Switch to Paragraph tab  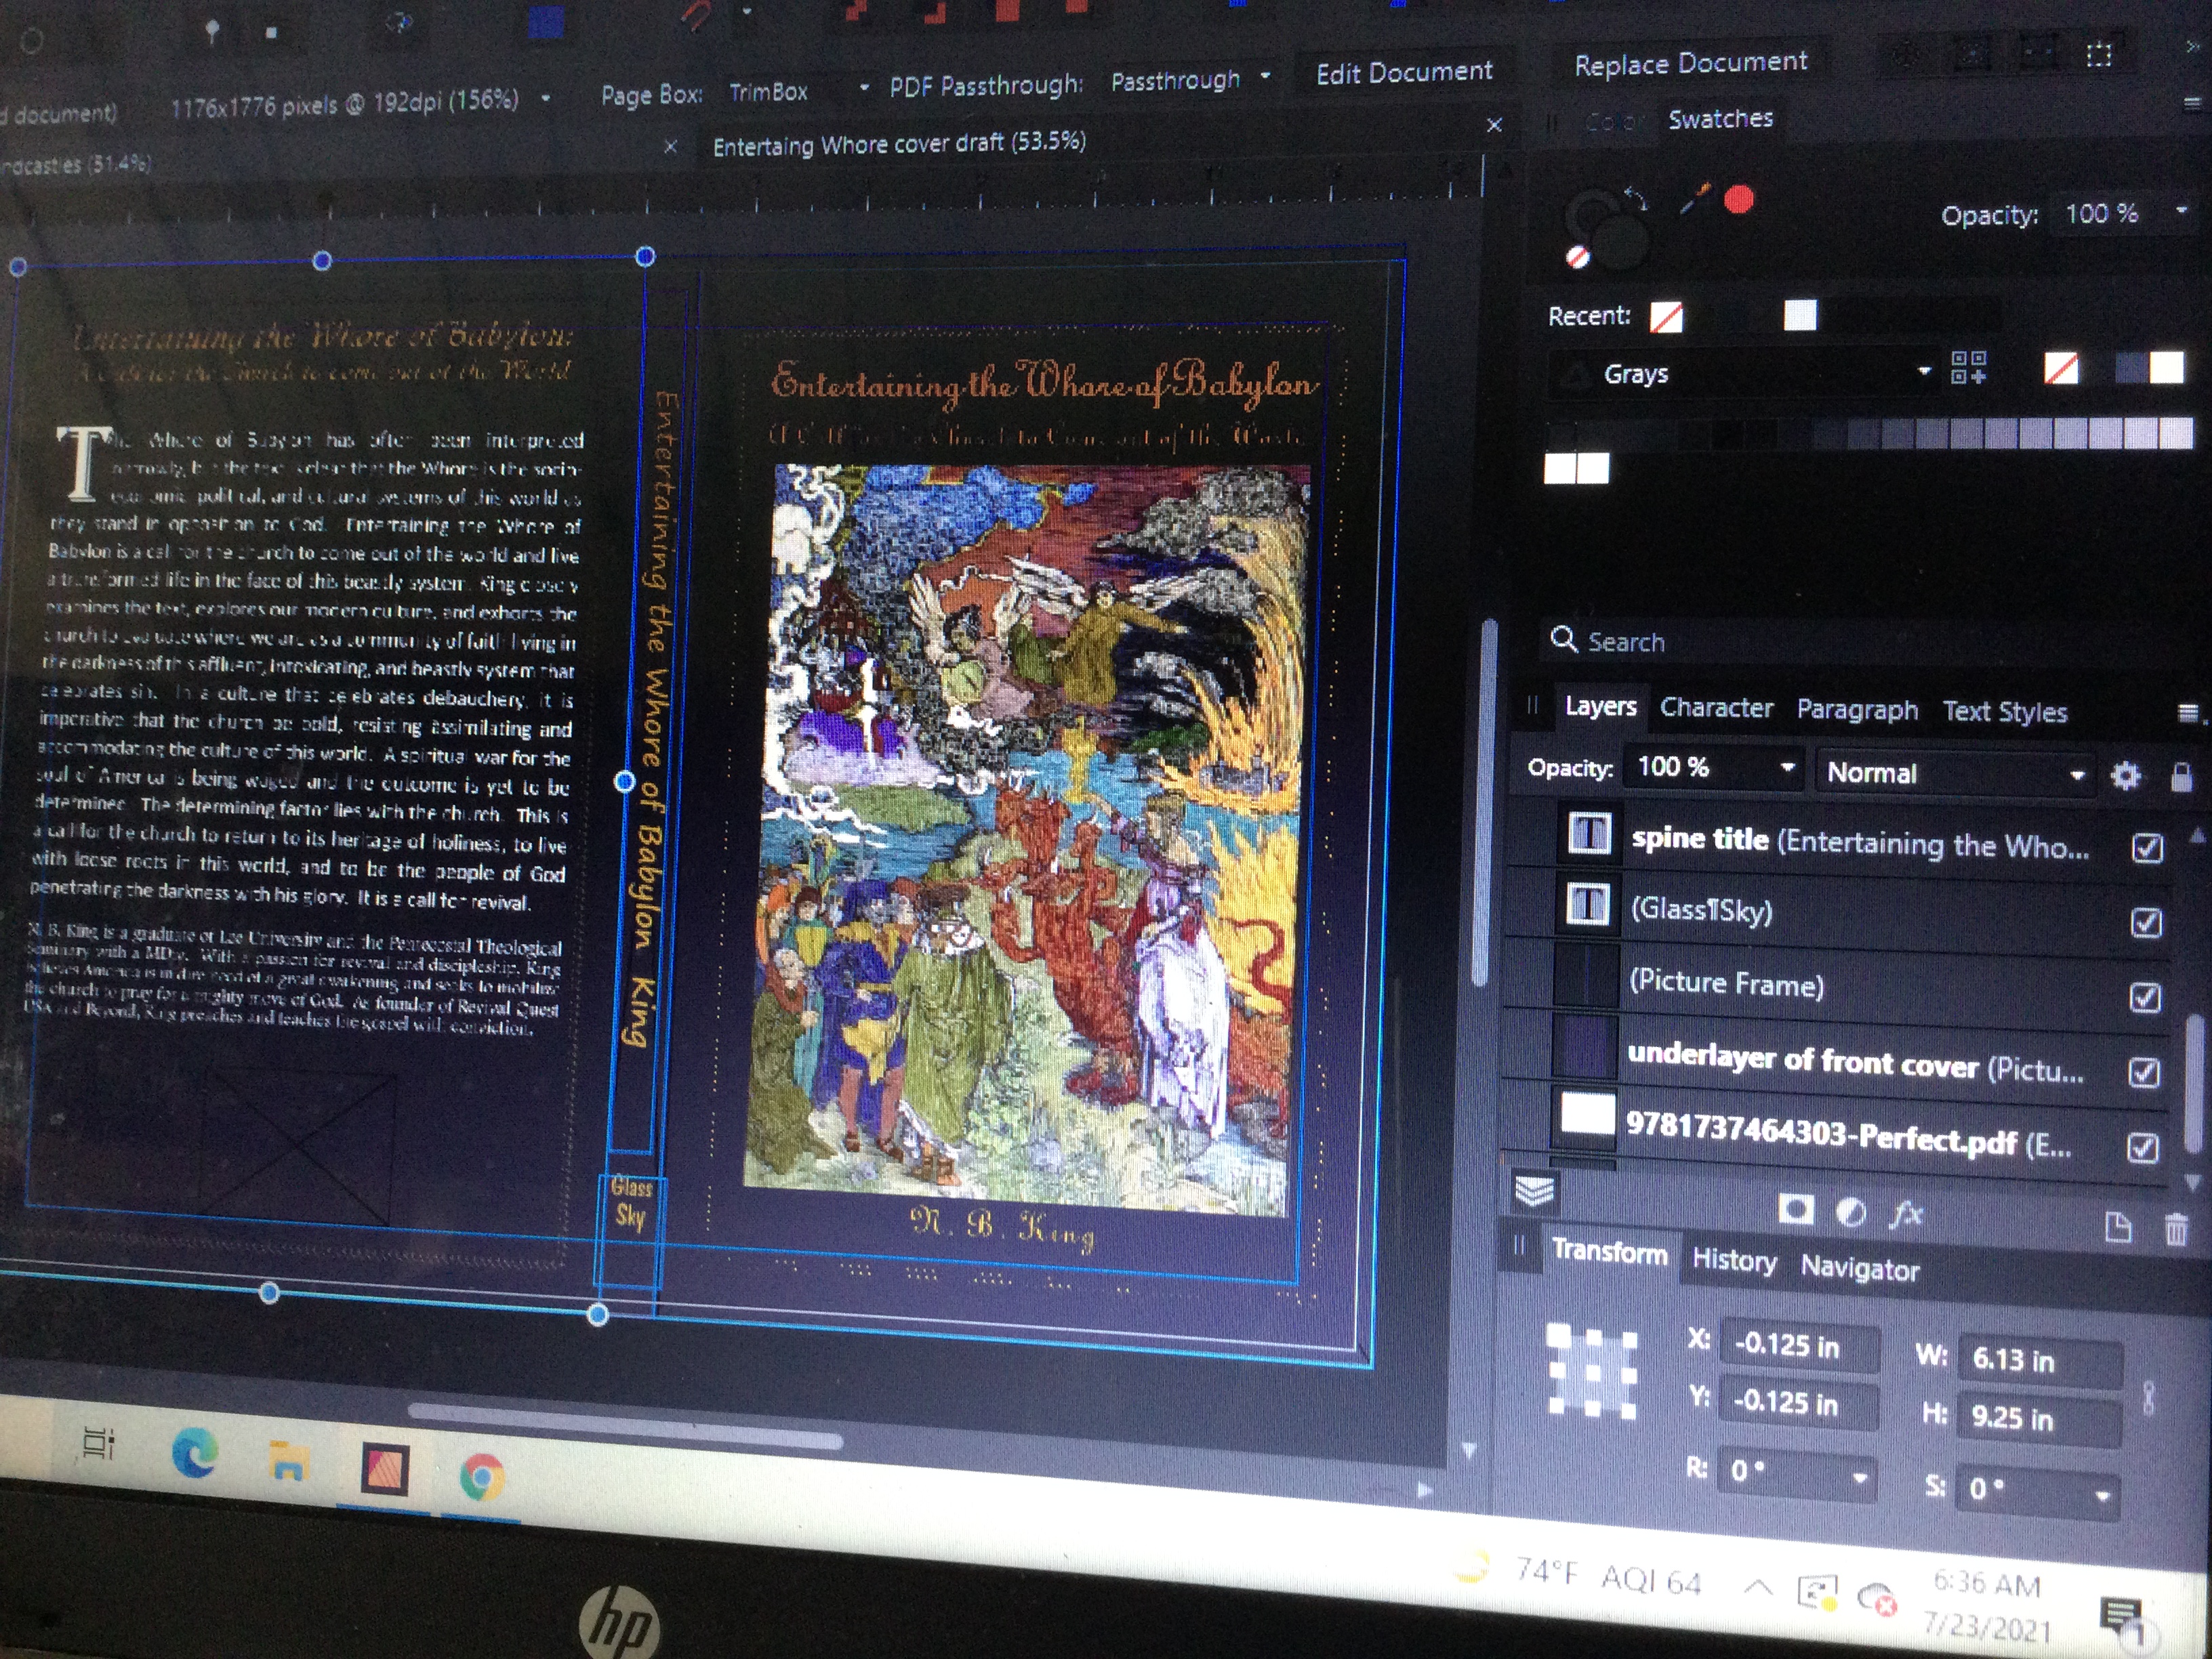pos(1857,710)
